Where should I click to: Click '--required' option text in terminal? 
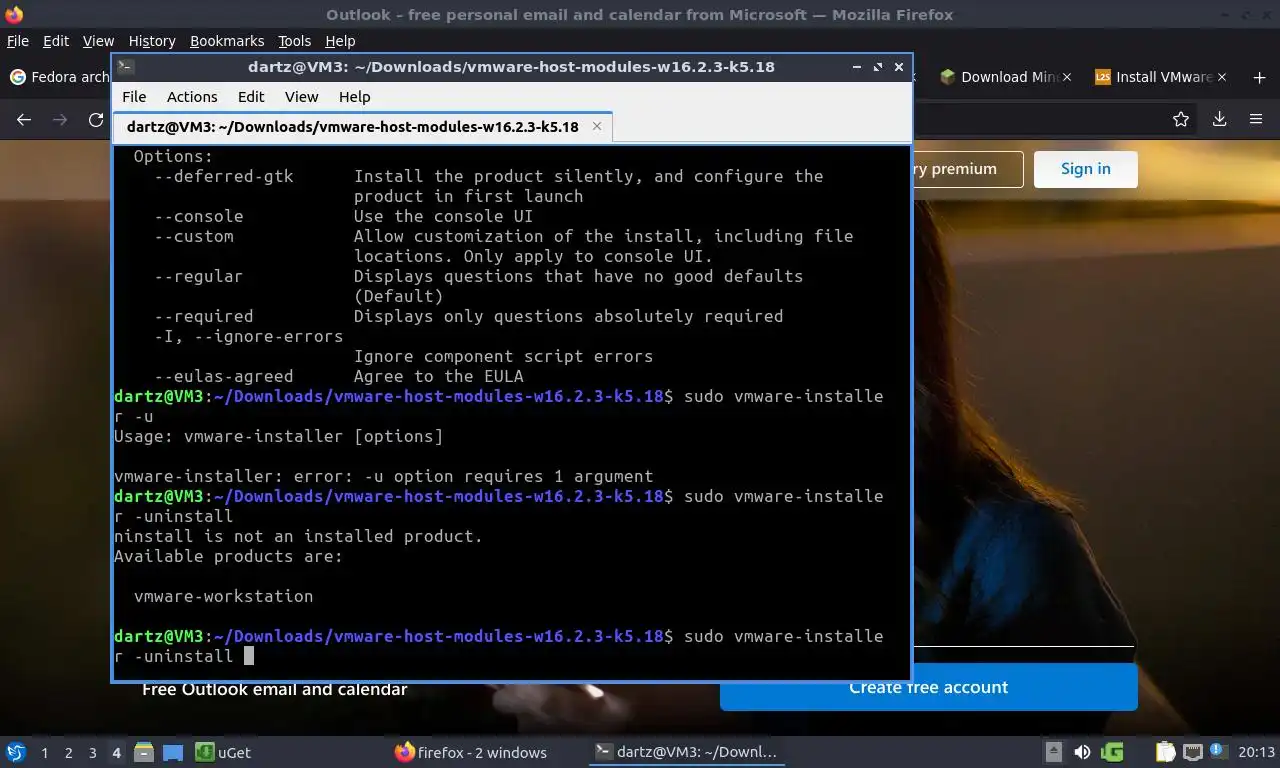[203, 316]
